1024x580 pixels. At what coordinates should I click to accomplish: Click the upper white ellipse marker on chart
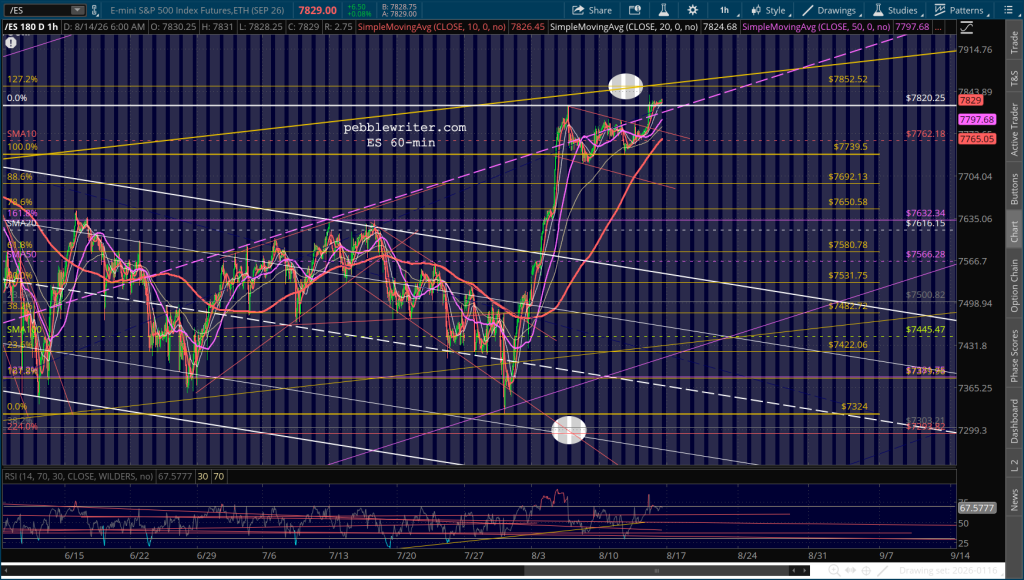626,86
